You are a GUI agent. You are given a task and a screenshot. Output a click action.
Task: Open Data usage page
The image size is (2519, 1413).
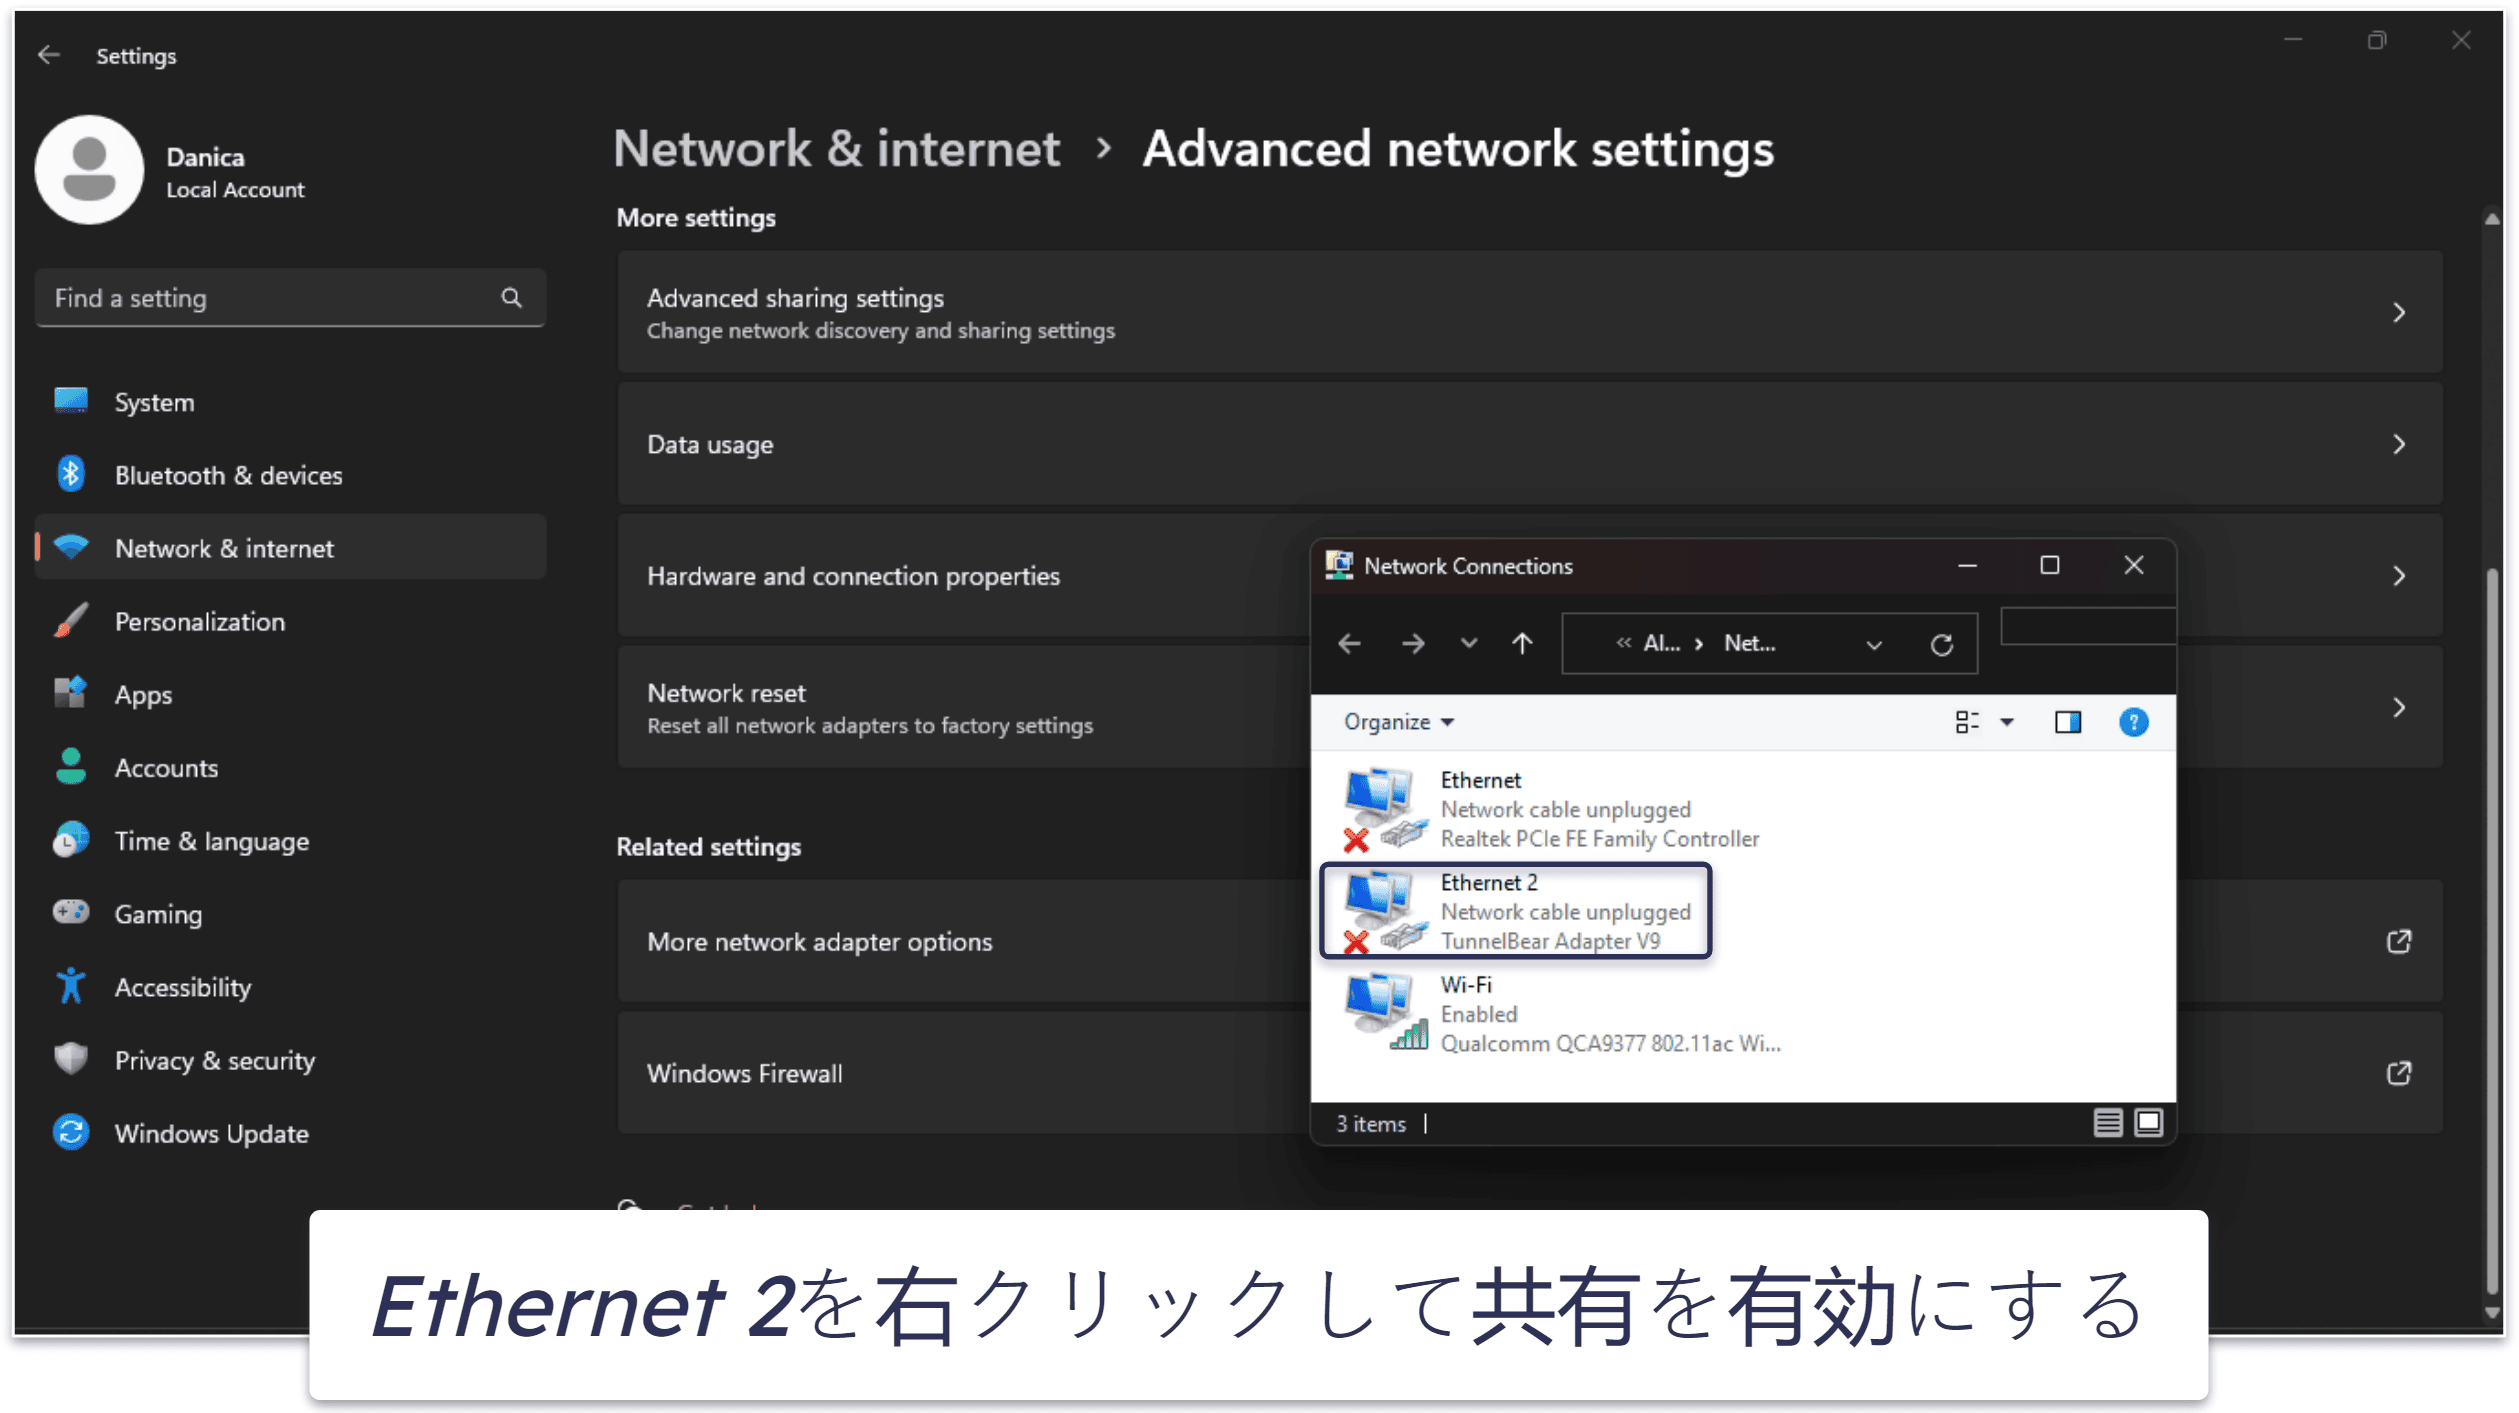click(1529, 444)
